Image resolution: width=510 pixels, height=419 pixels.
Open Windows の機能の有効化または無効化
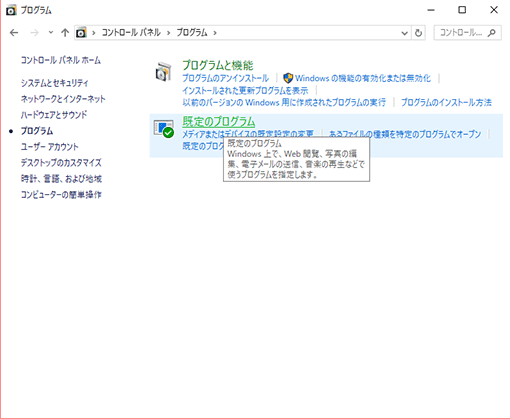click(x=363, y=78)
